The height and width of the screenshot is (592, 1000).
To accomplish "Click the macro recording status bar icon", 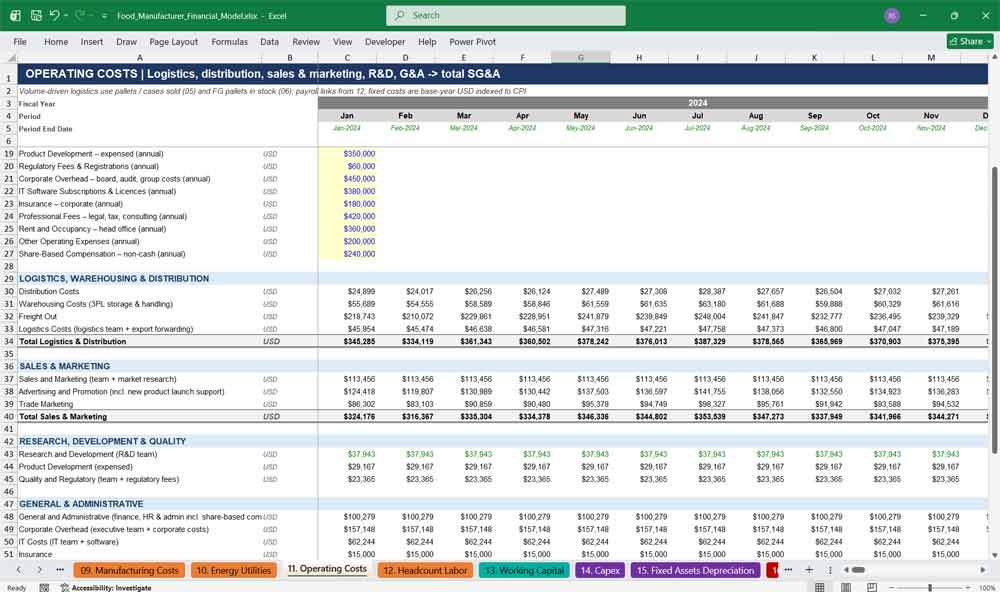I will (44, 588).
